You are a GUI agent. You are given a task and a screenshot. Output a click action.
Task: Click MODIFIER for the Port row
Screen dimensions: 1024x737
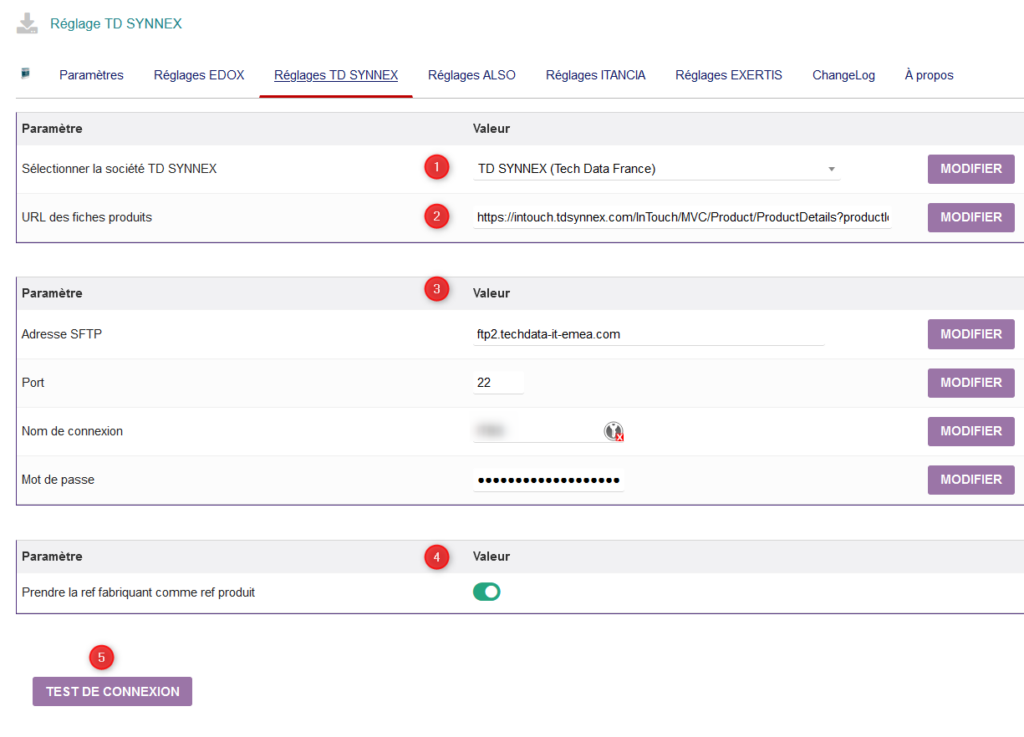click(x=971, y=383)
